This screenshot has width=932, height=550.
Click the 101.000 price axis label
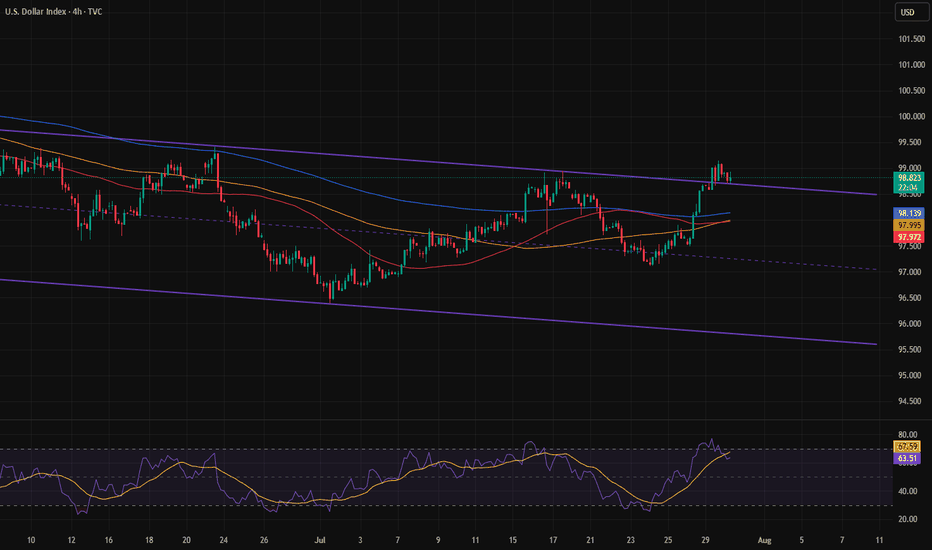coord(911,65)
